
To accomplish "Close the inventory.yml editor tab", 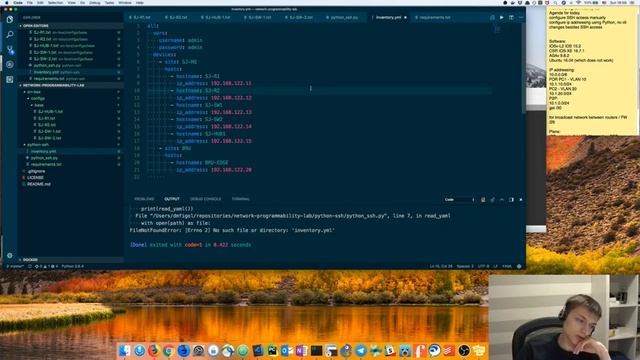I will point(405,18).
